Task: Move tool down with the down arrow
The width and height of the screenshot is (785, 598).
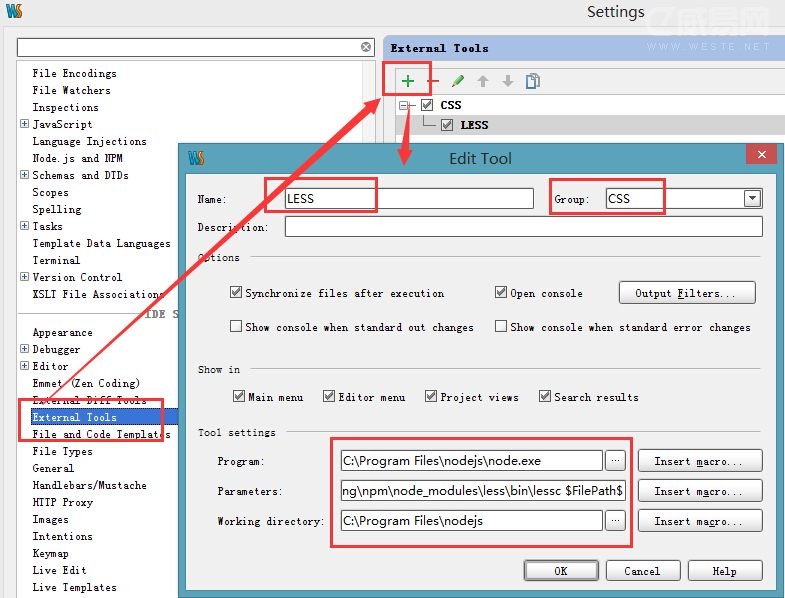Action: pos(508,81)
